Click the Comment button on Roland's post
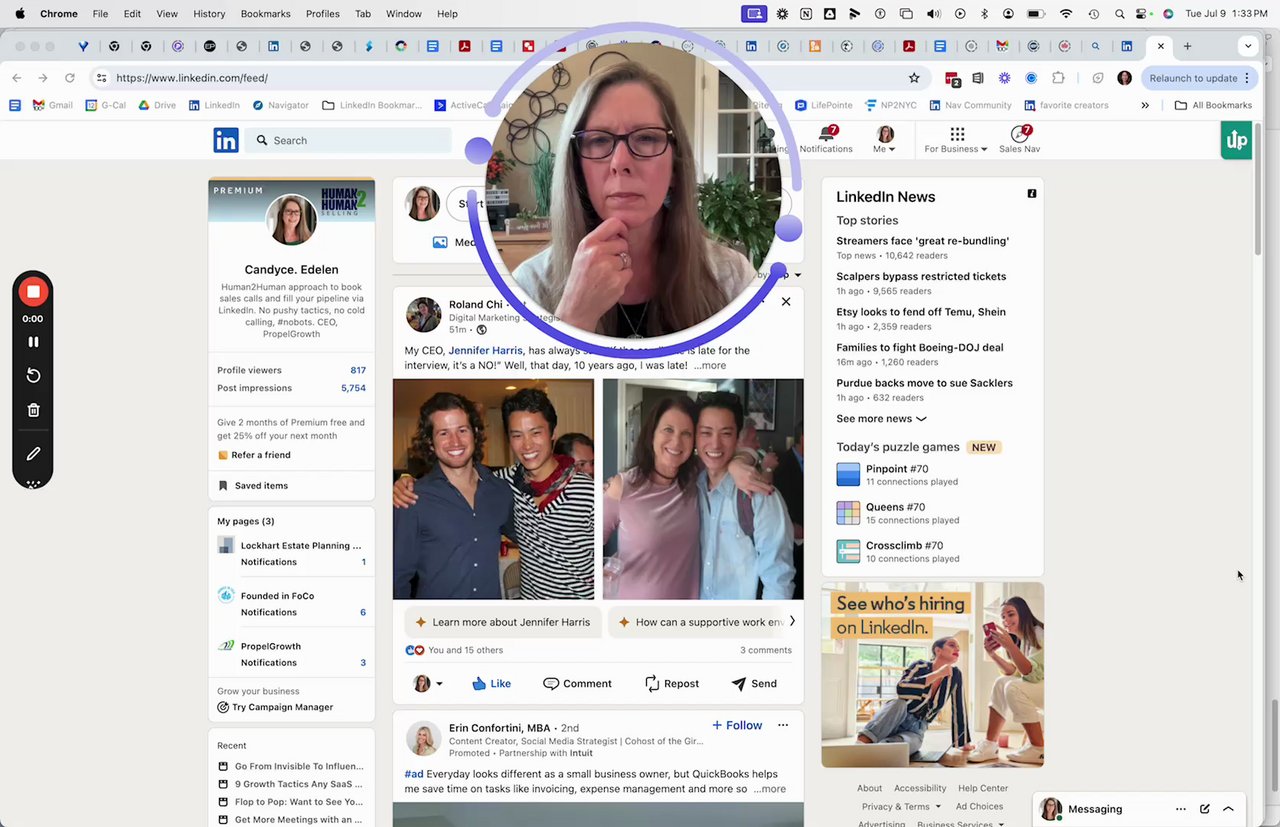1280x827 pixels. tap(577, 684)
